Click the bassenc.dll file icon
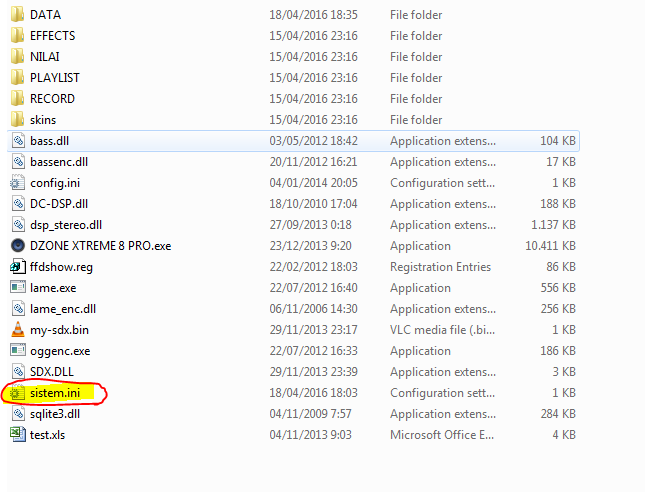Screen dimensions: 645x492 (18, 162)
